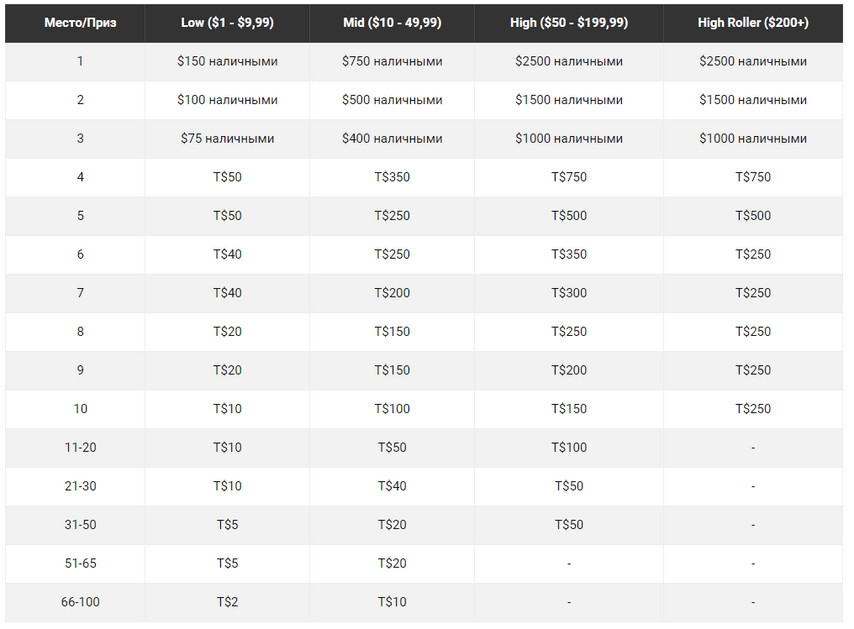Click the 11-20 place row label

(80, 448)
